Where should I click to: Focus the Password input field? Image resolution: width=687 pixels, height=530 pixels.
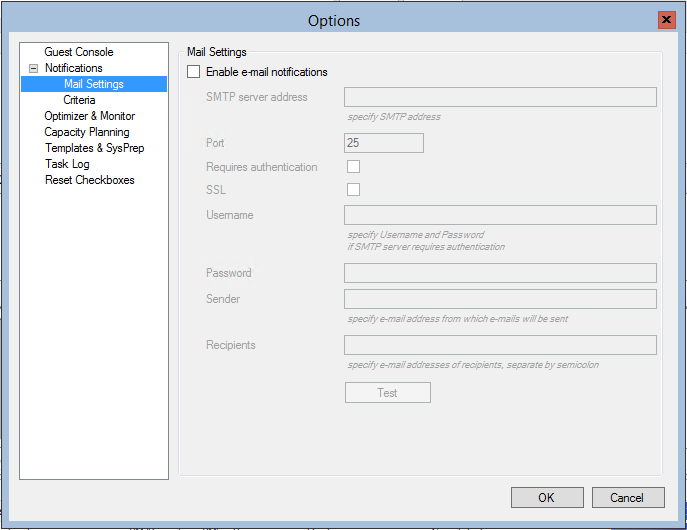[x=500, y=273]
